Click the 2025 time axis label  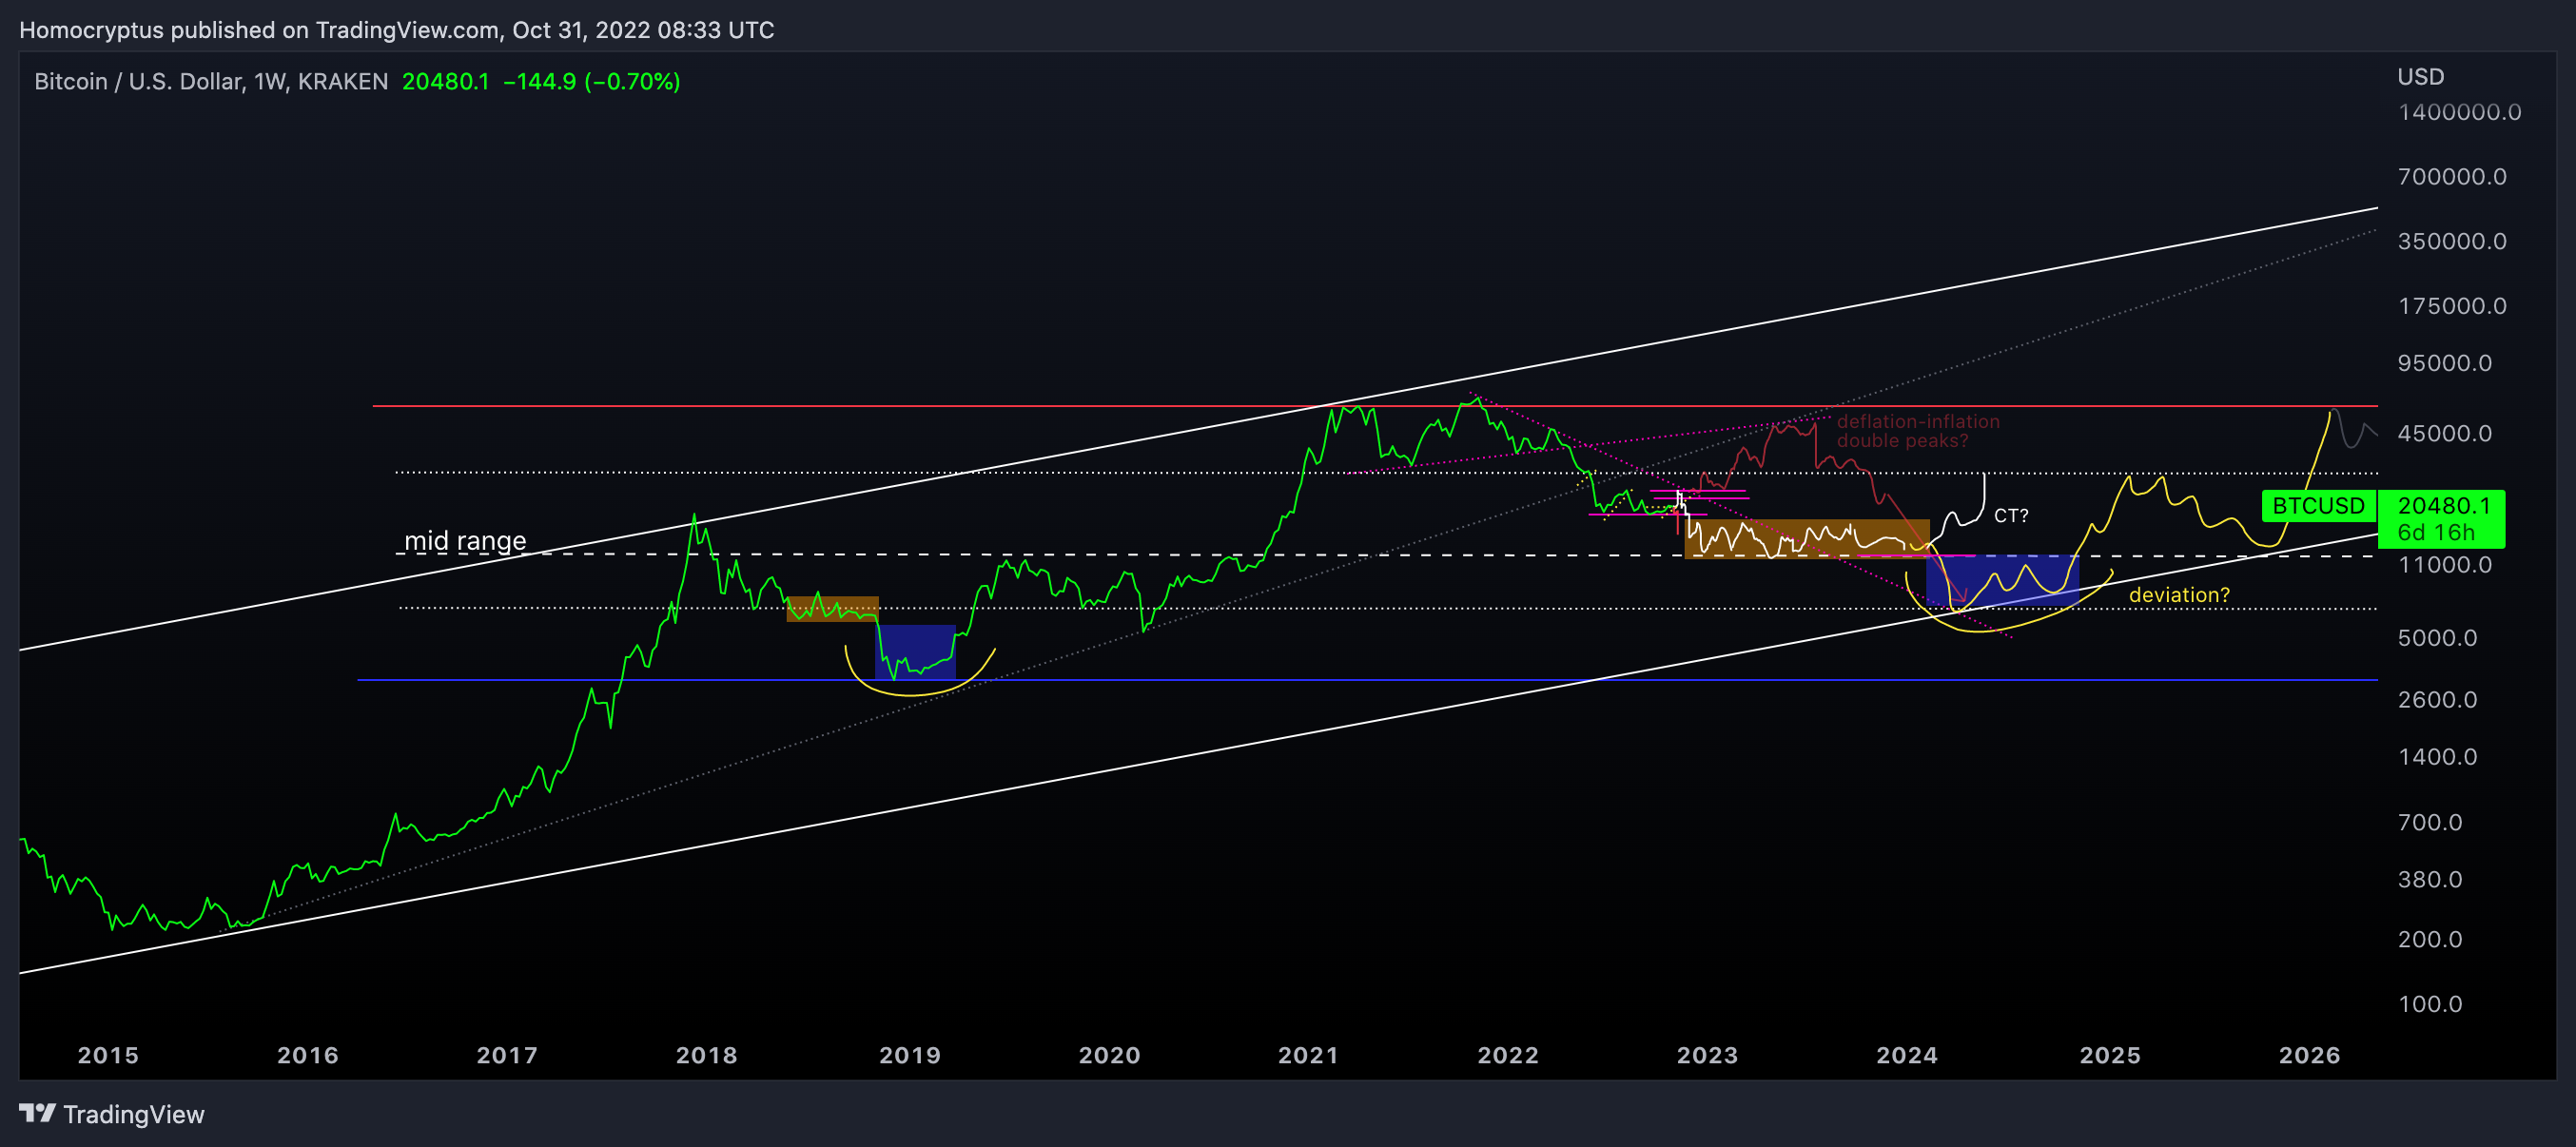click(x=2110, y=1056)
